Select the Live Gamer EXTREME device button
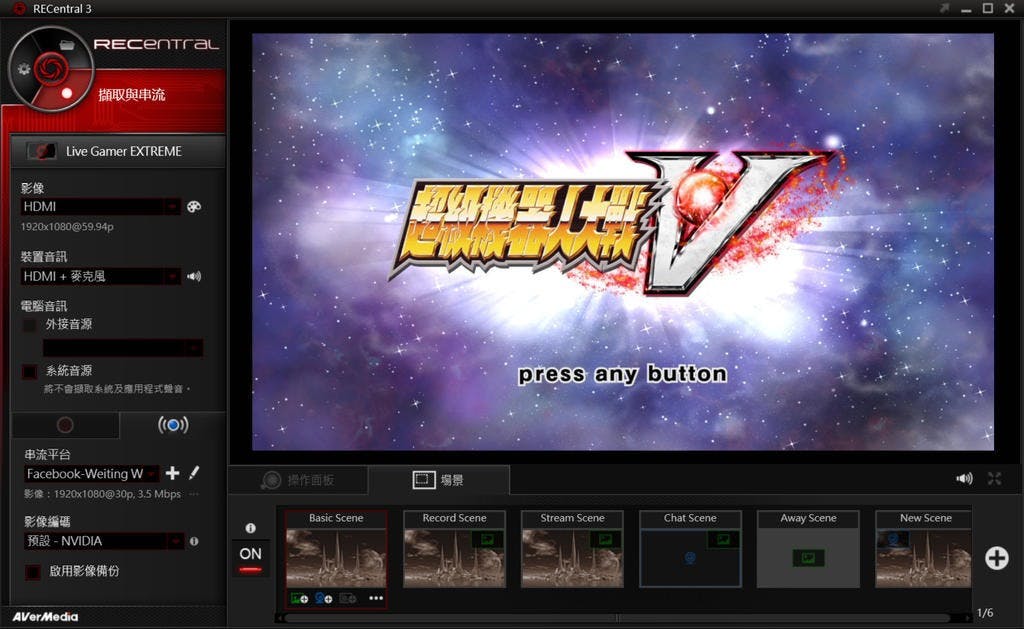The height and width of the screenshot is (629, 1024). coord(118,151)
